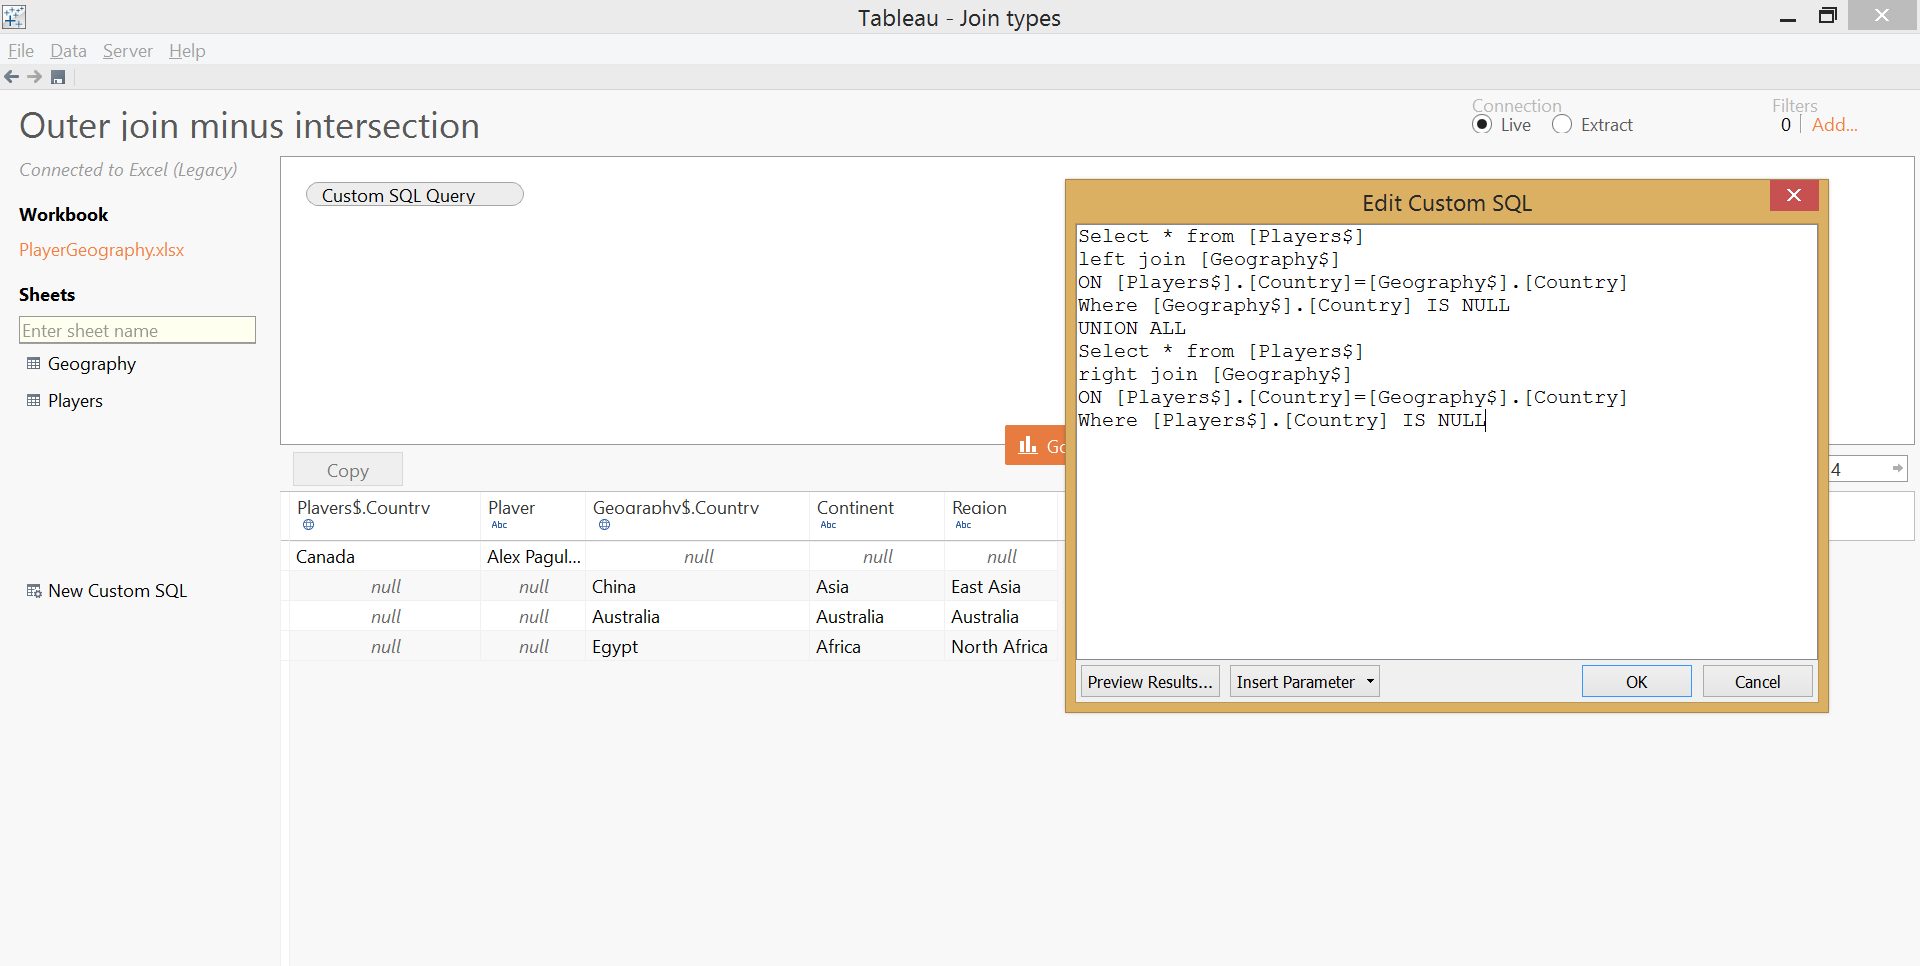This screenshot has width=1920, height=966.
Task: Click the Geography sheet table icon
Action: [x=33, y=363]
